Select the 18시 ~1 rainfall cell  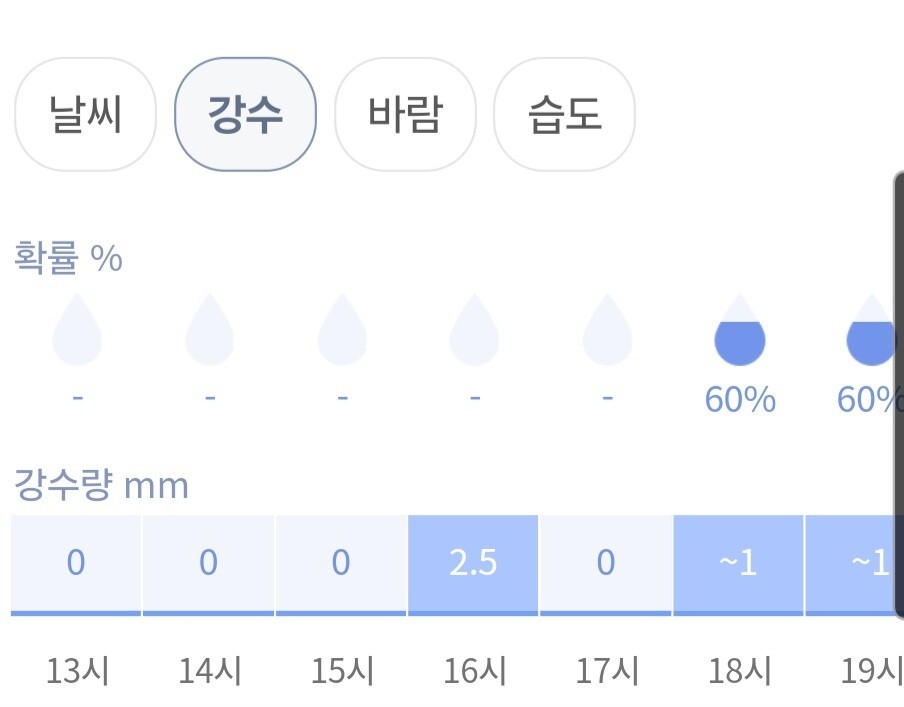point(738,563)
